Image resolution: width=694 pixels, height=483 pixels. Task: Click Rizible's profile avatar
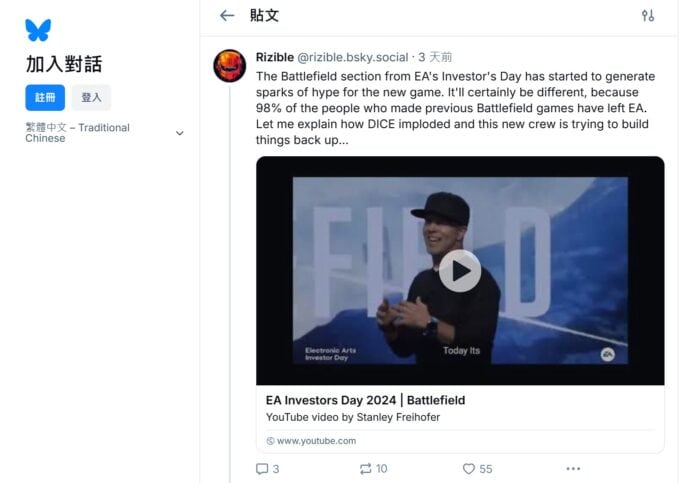pos(230,65)
